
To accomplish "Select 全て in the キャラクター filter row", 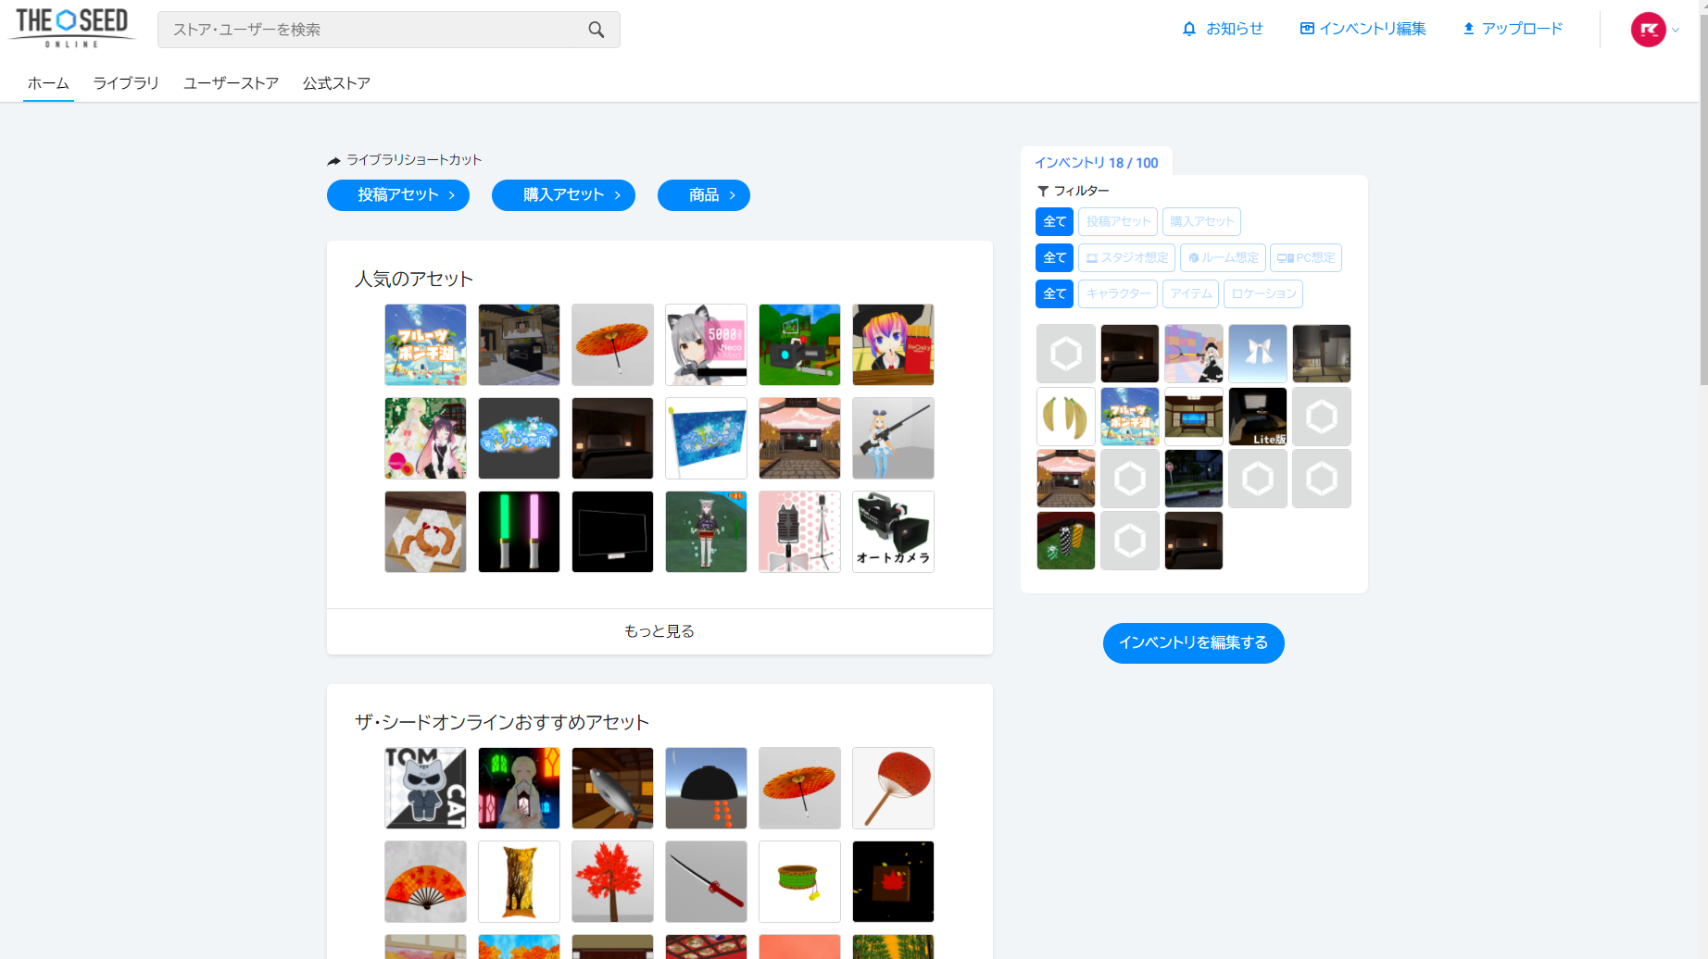I will tap(1054, 294).
